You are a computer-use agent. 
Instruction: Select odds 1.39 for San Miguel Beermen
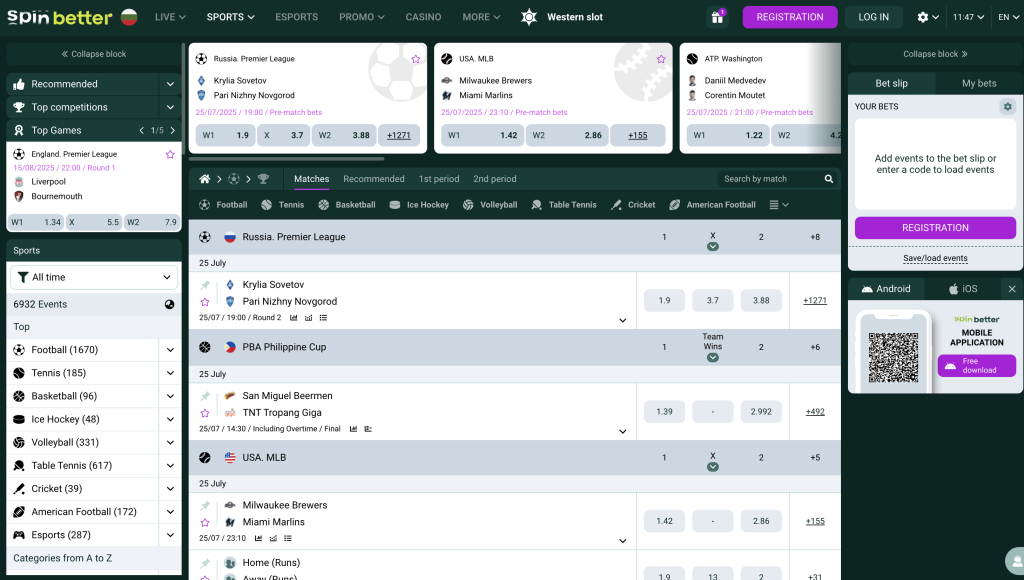point(664,412)
